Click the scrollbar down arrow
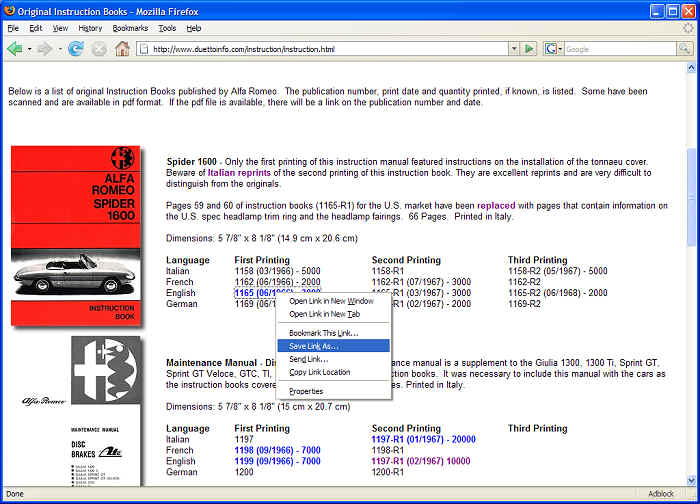This screenshot has width=700, height=504. (x=691, y=481)
